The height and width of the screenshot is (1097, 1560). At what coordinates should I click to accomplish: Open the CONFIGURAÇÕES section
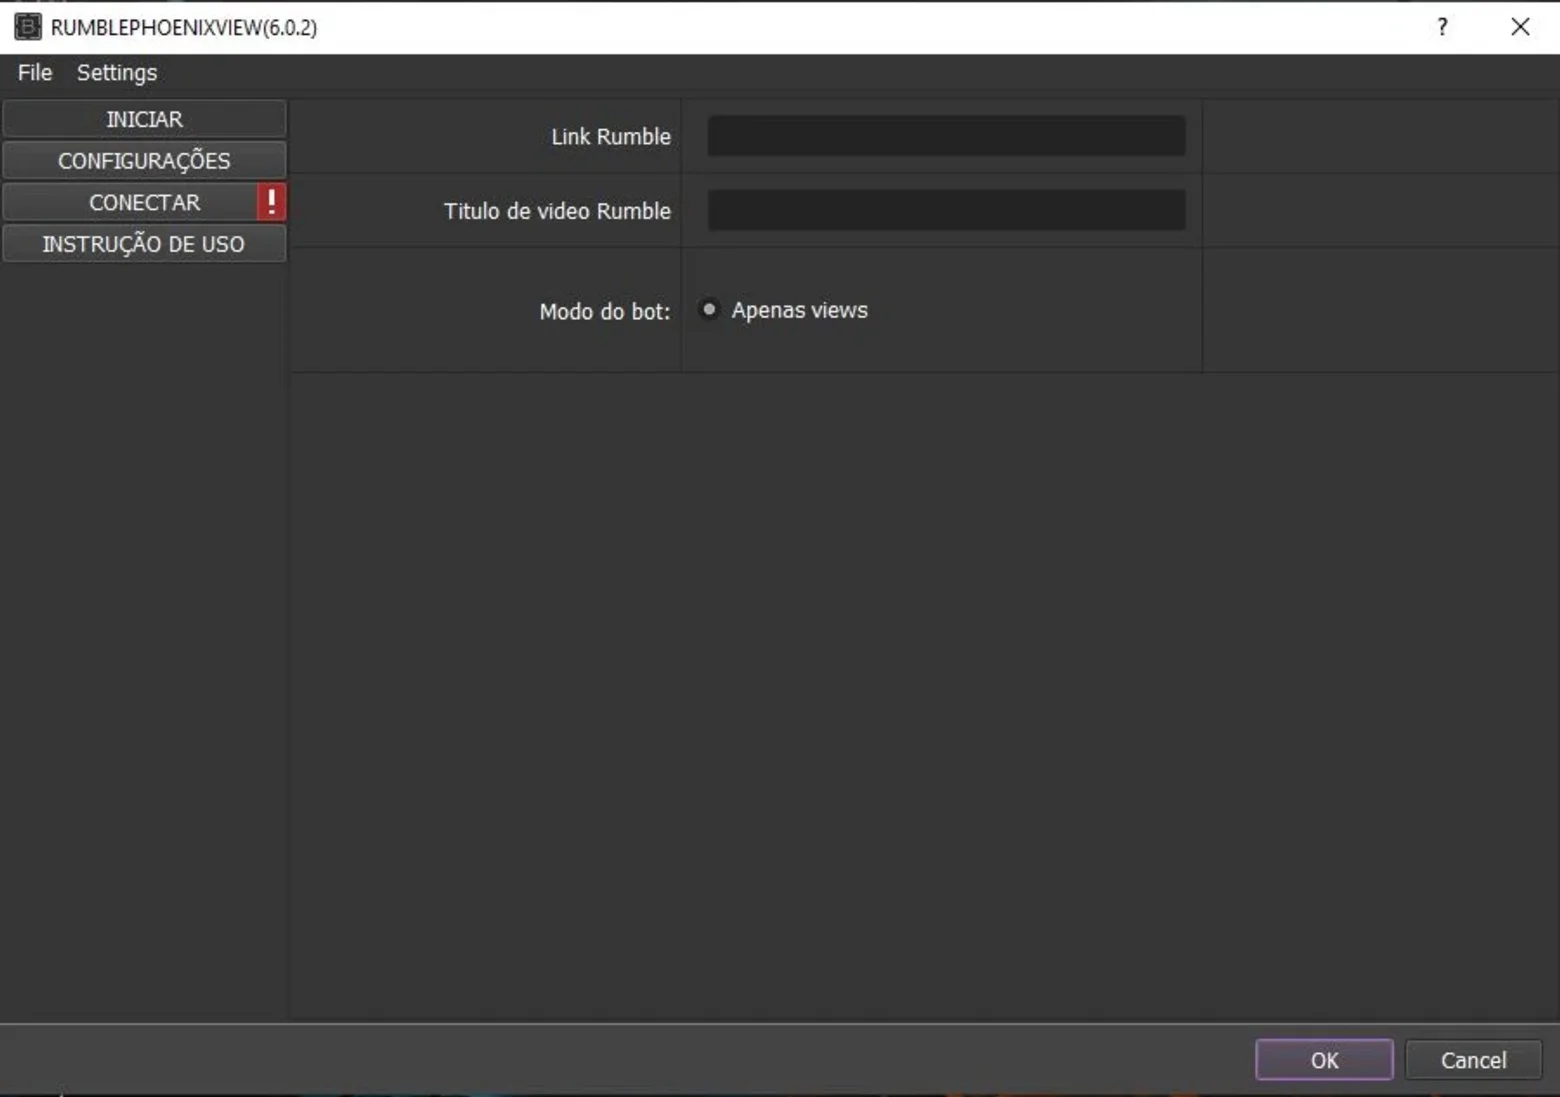pos(144,161)
